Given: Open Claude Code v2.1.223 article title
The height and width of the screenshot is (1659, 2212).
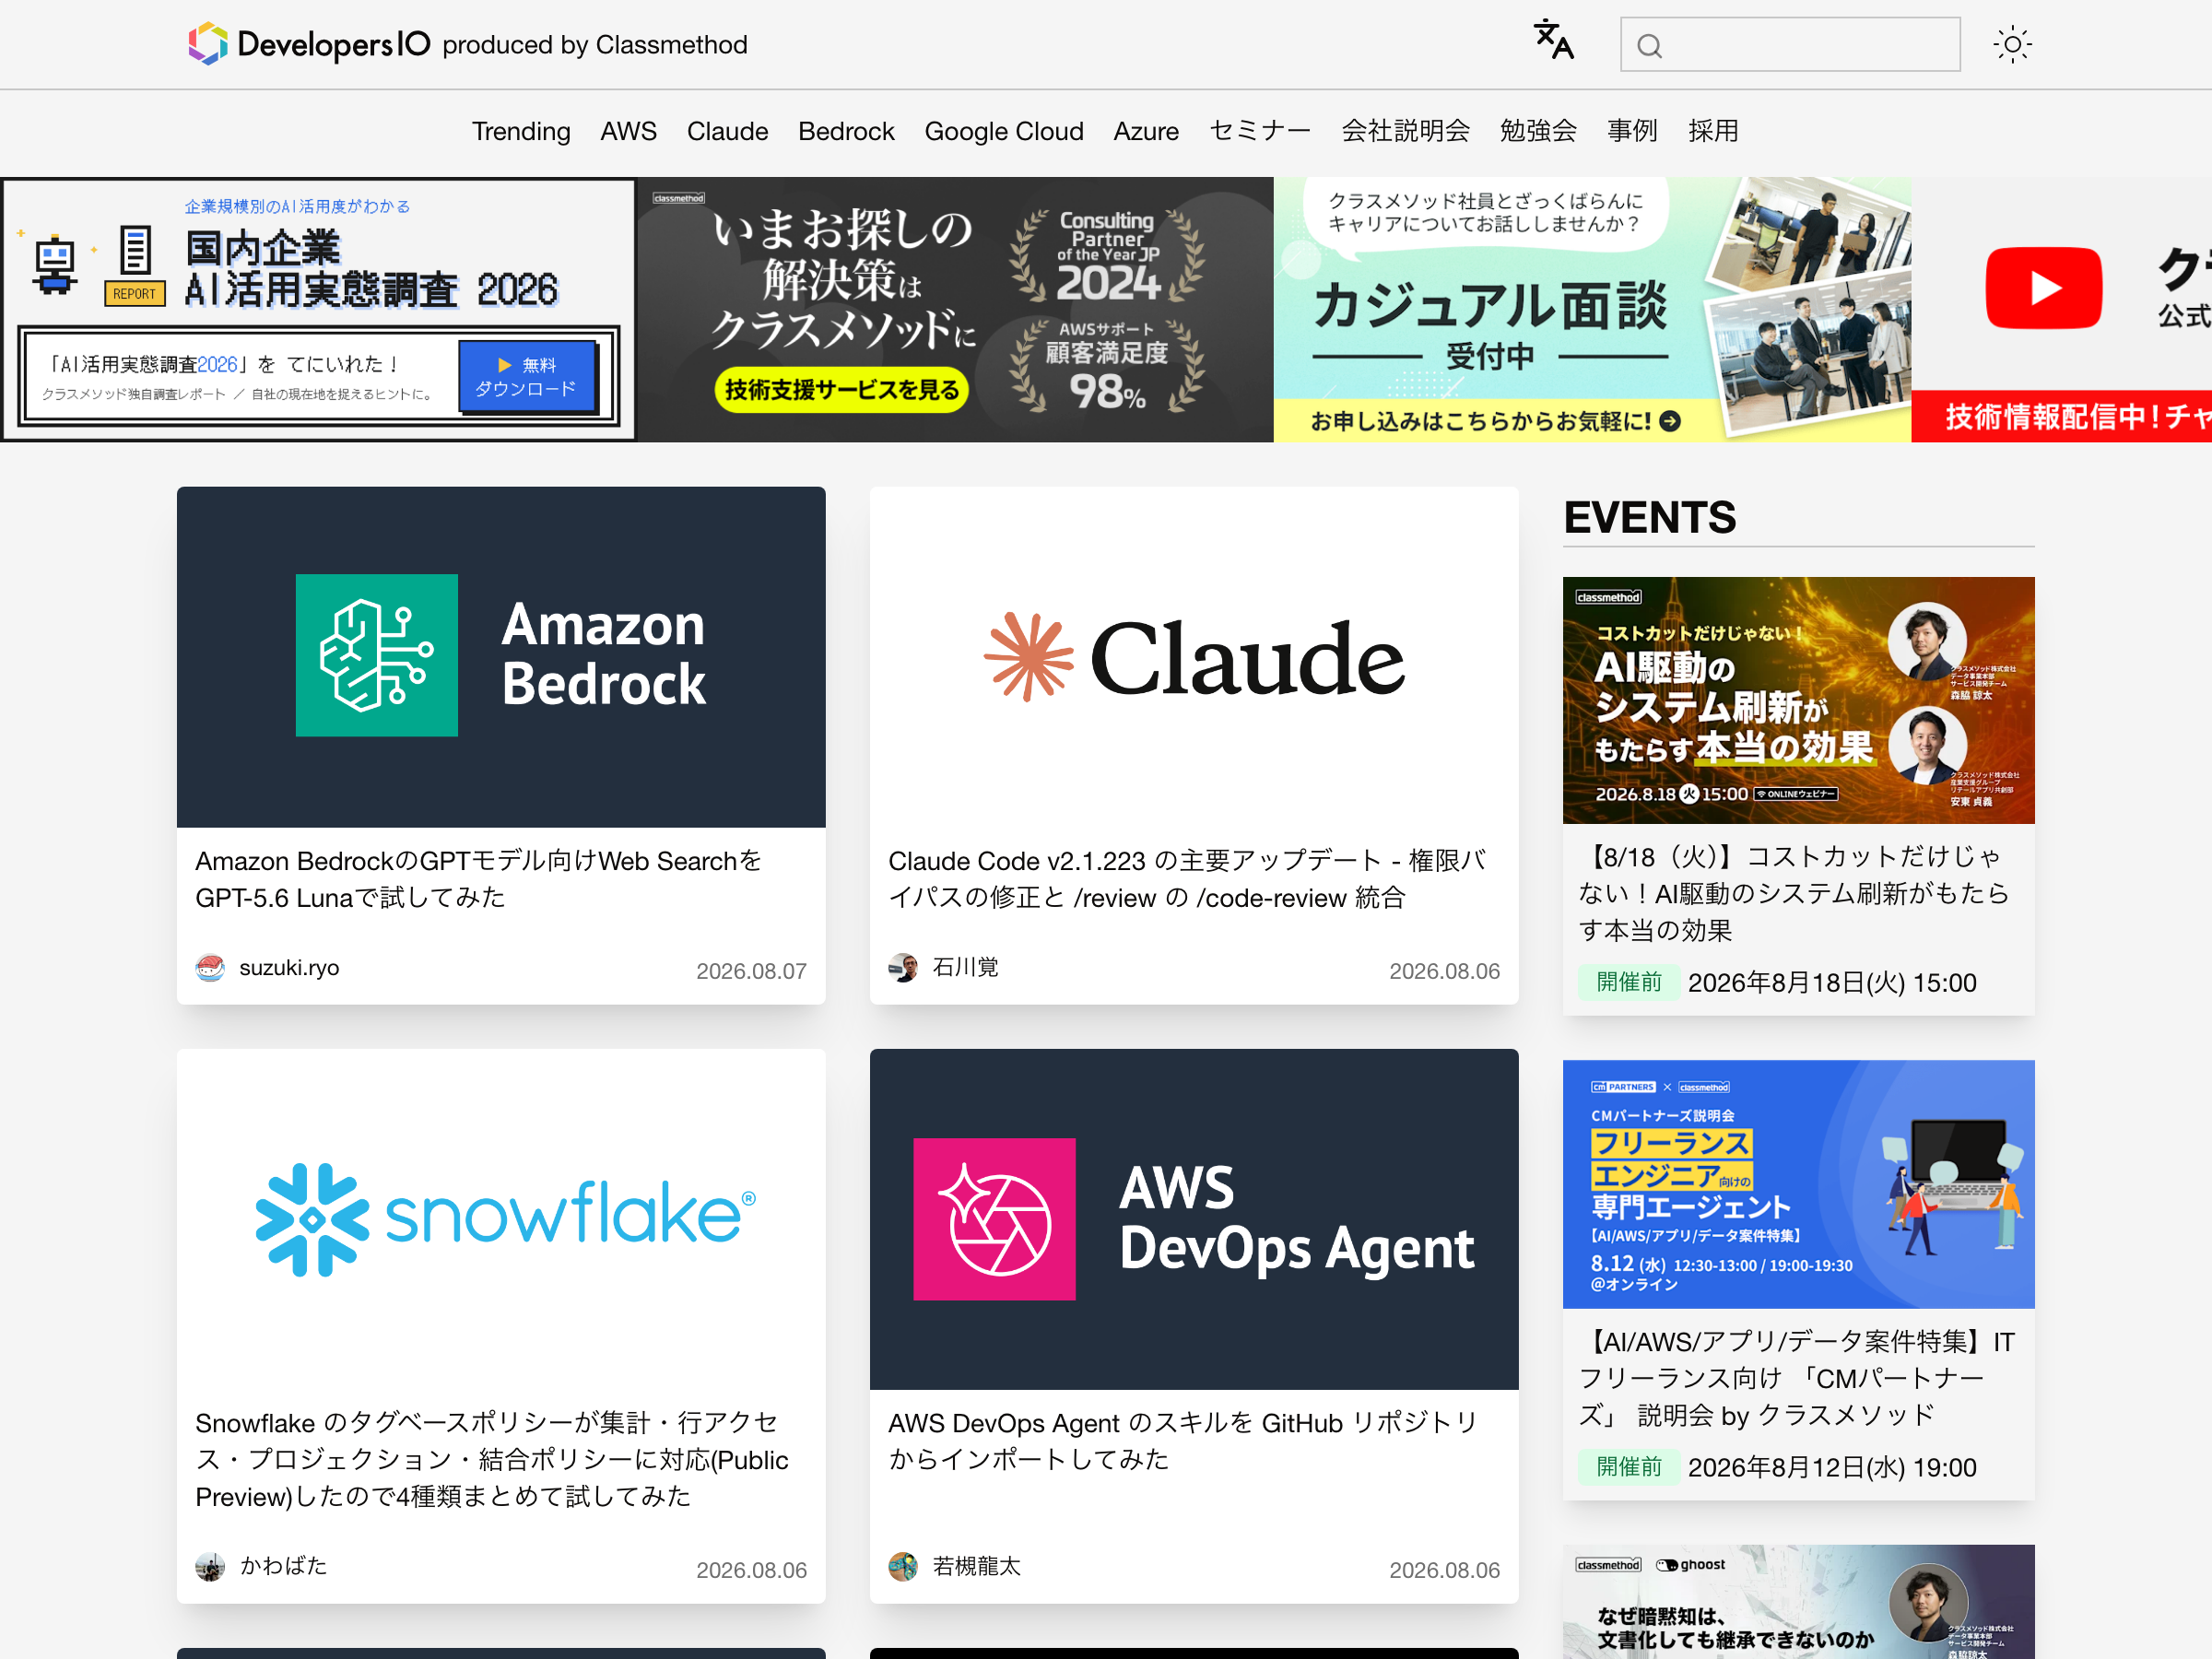Looking at the screenshot, I should 1187,879.
